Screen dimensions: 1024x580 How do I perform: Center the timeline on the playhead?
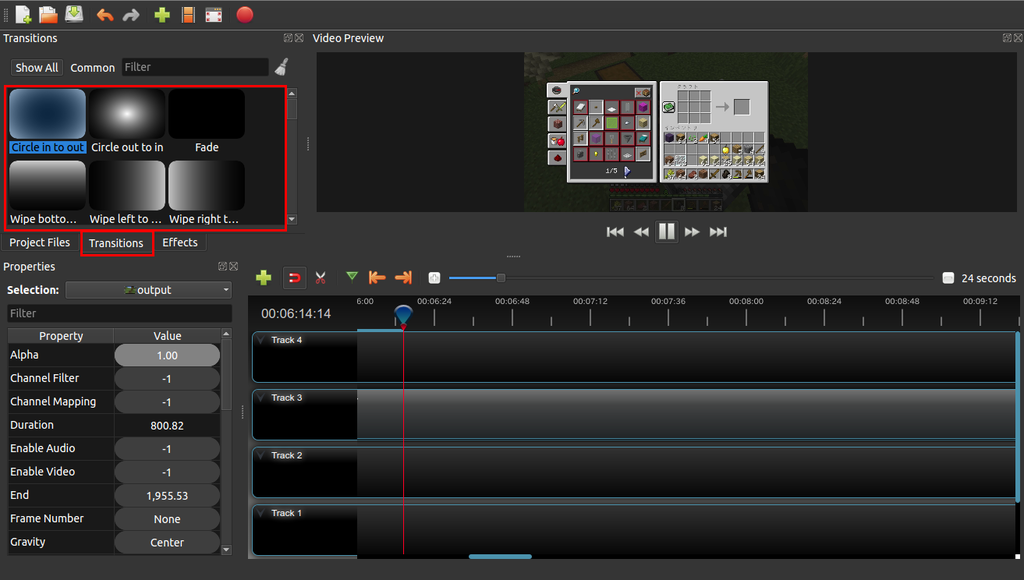(x=434, y=278)
